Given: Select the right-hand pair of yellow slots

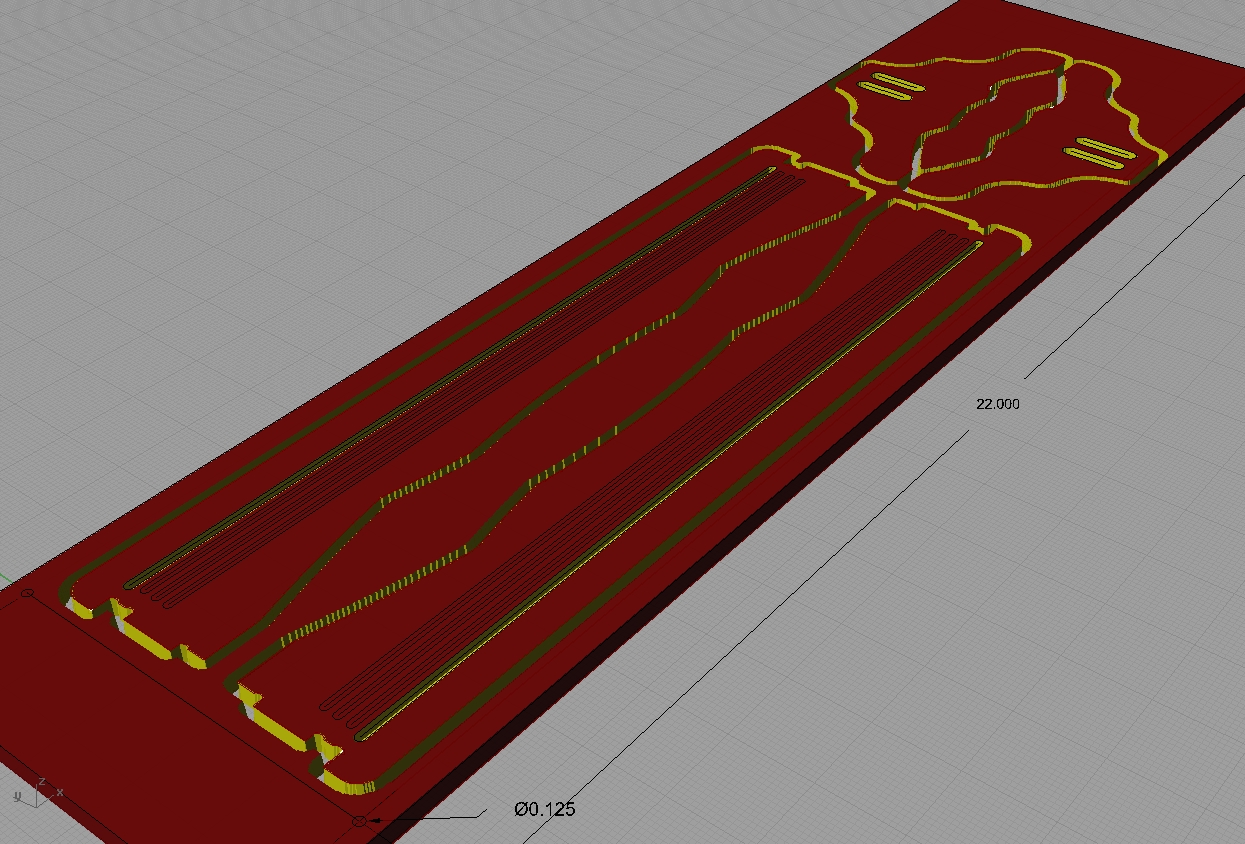Looking at the screenshot, I should [x=1097, y=152].
